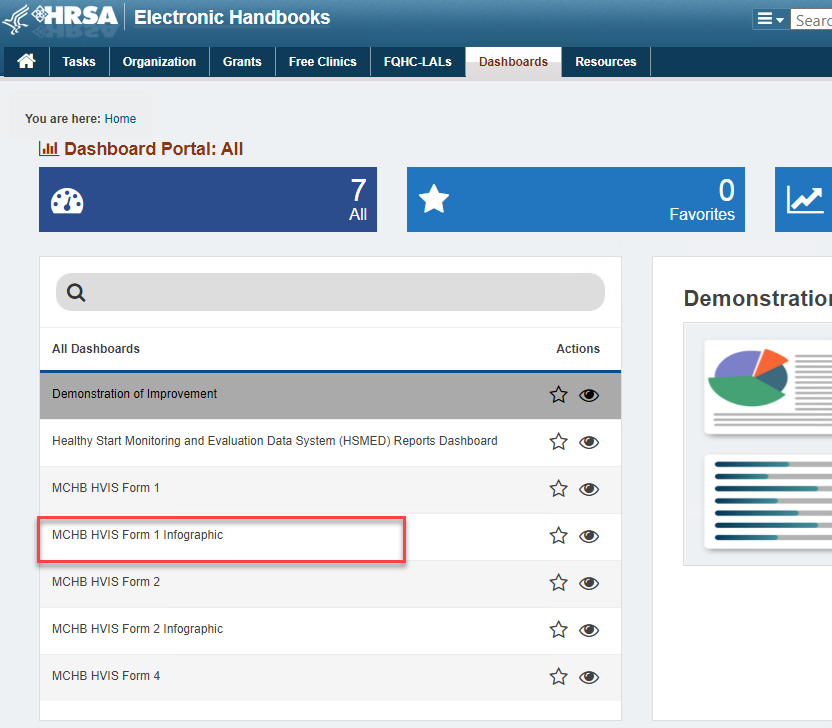The height and width of the screenshot is (728, 832).
Task: Select MCHB HVIS Form 4 row
Action: click(x=330, y=678)
